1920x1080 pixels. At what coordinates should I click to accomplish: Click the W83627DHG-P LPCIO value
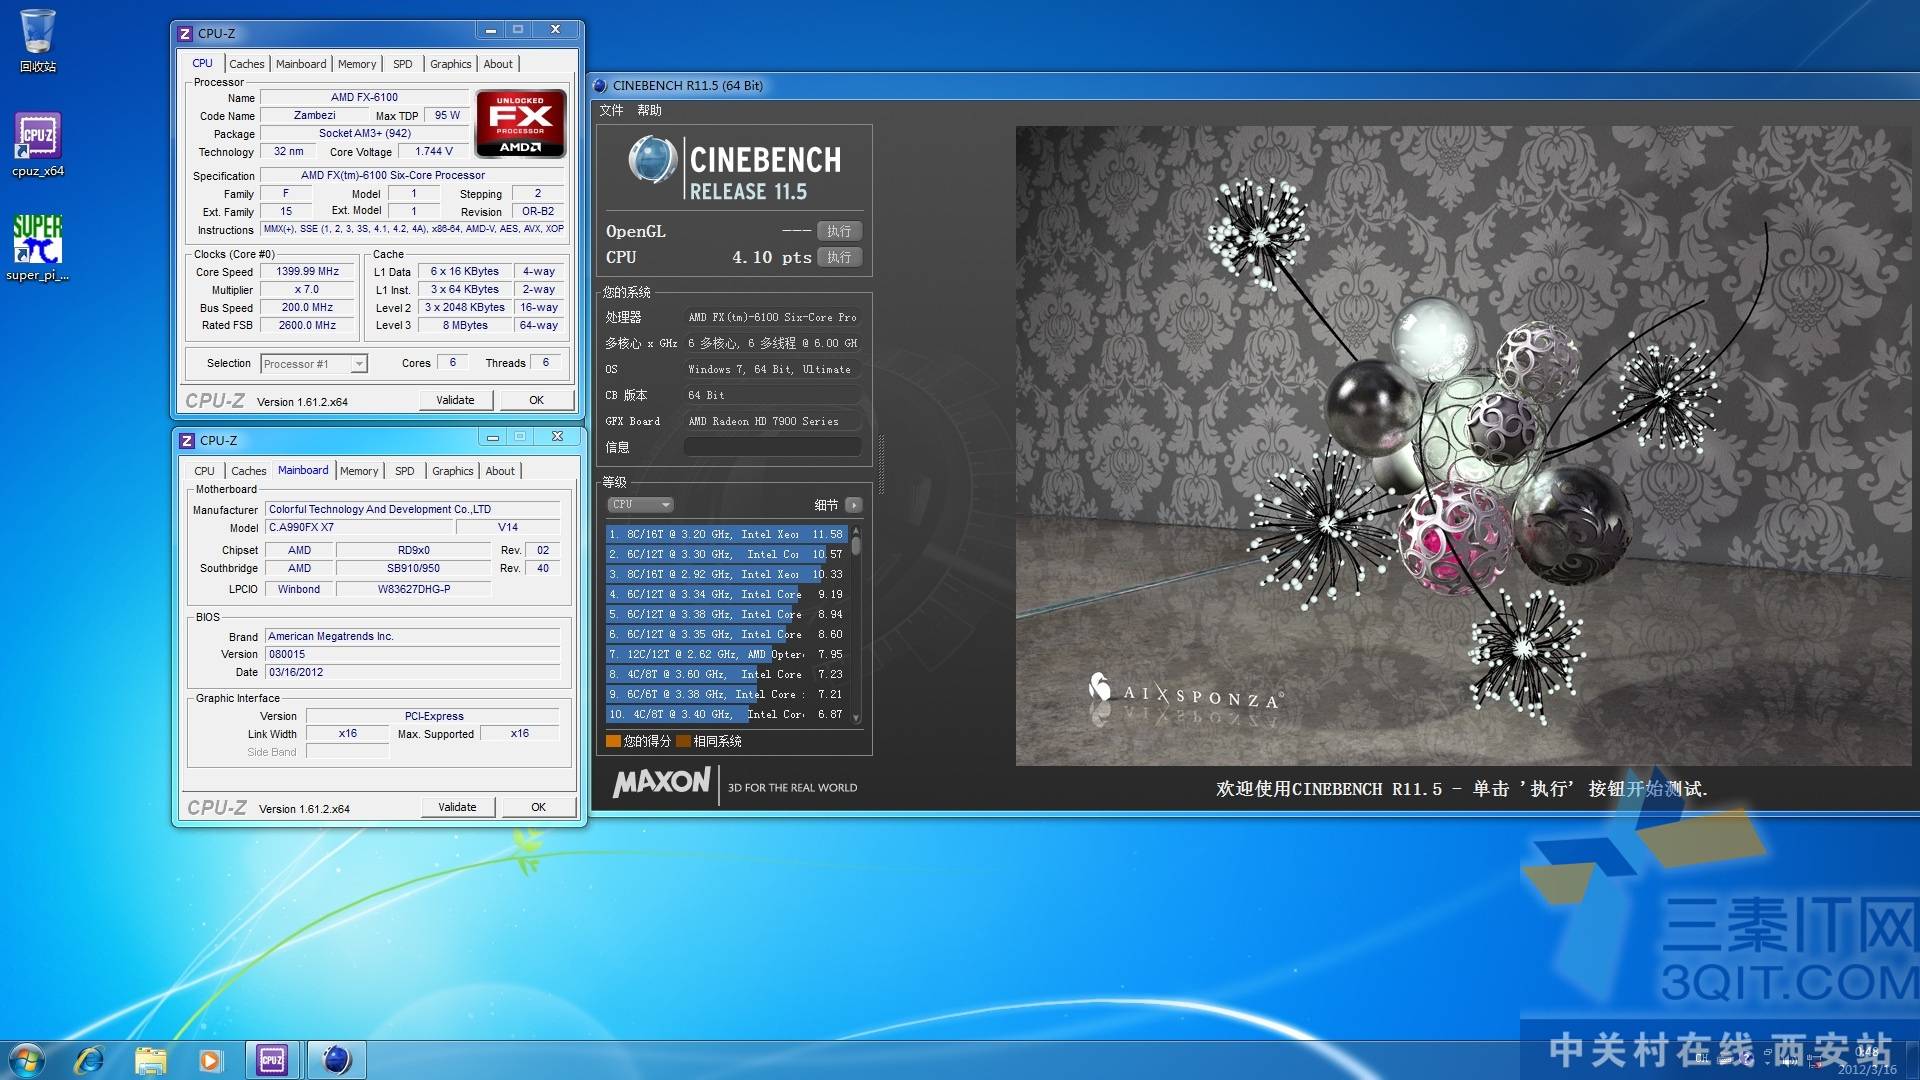point(414,590)
